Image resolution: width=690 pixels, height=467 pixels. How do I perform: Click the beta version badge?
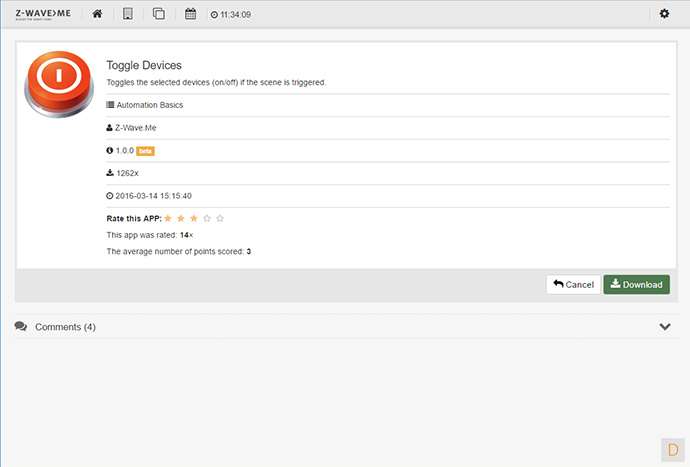point(145,151)
